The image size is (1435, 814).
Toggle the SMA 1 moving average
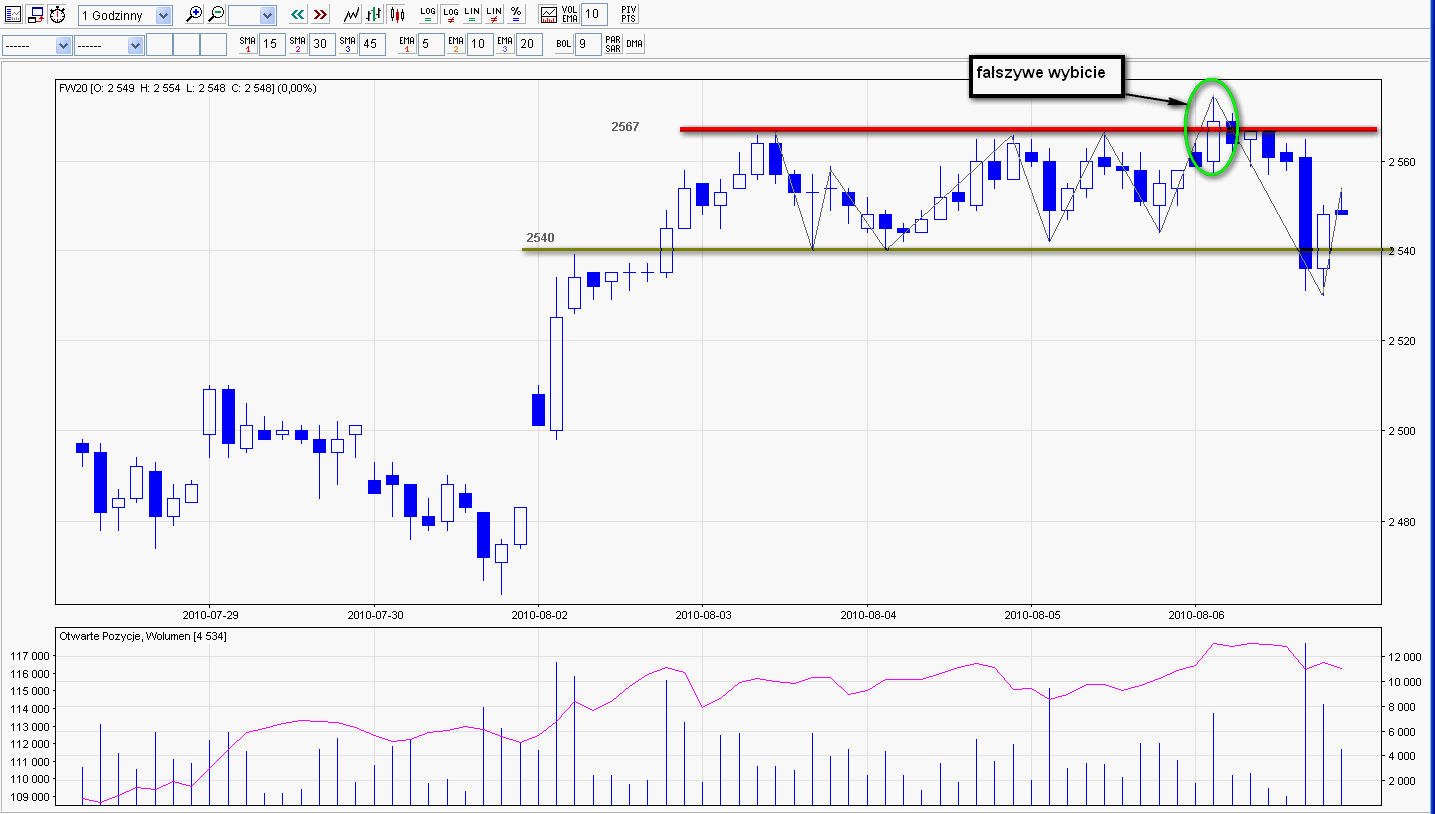tap(247, 45)
